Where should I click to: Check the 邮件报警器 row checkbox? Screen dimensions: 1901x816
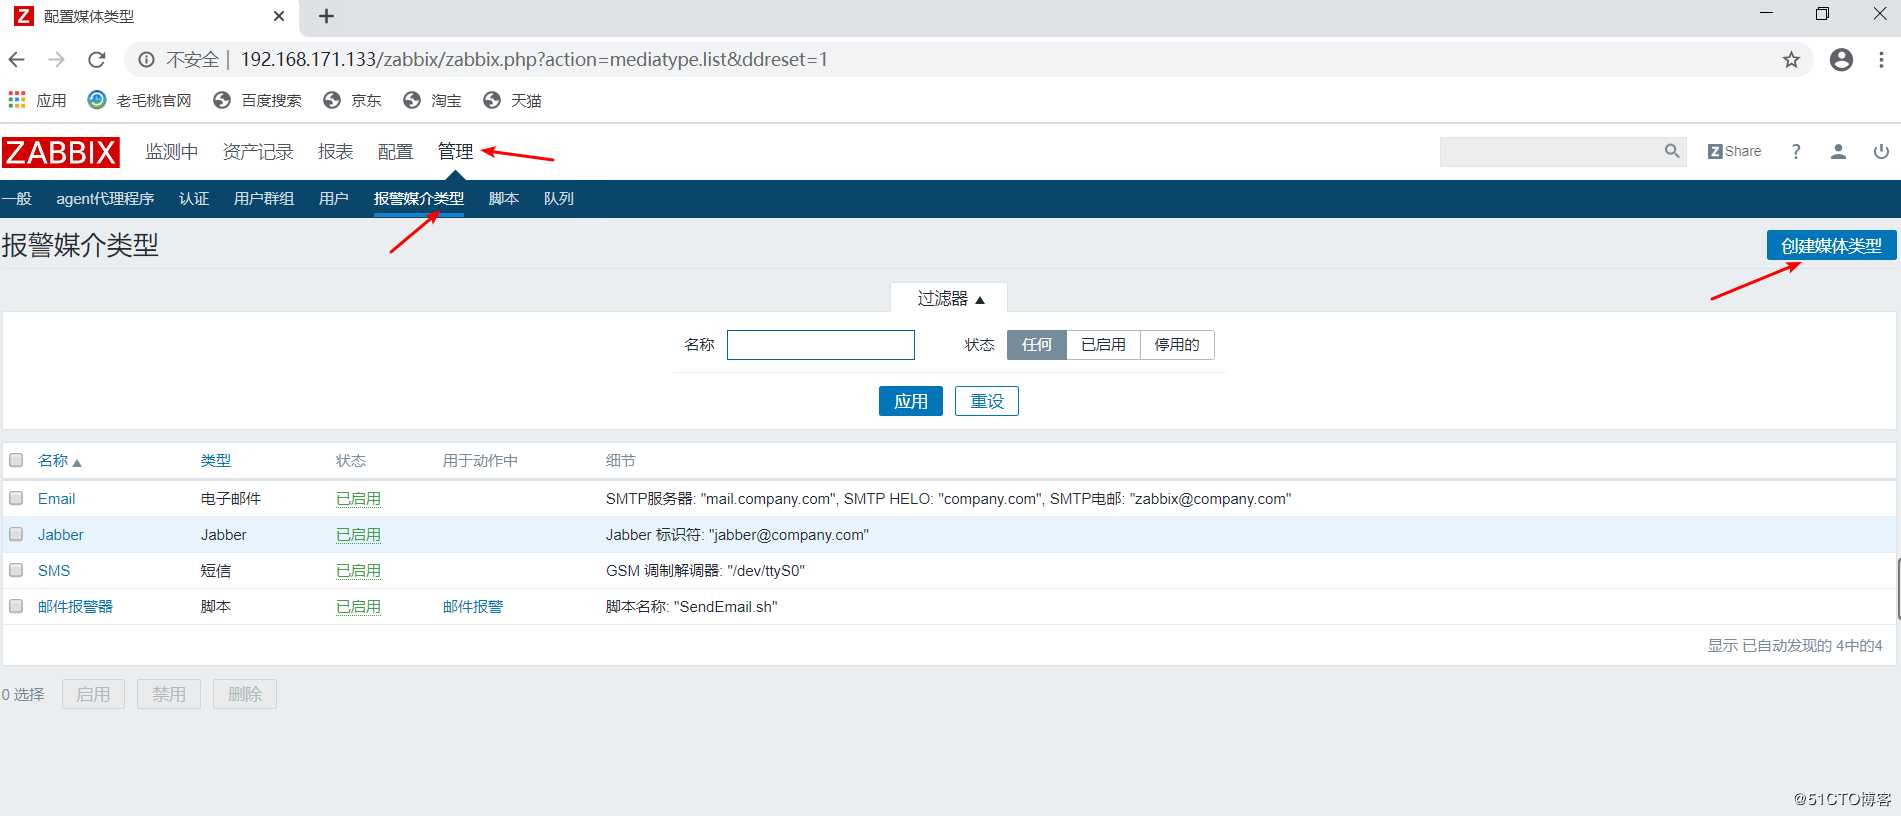pyautogui.click(x=16, y=606)
